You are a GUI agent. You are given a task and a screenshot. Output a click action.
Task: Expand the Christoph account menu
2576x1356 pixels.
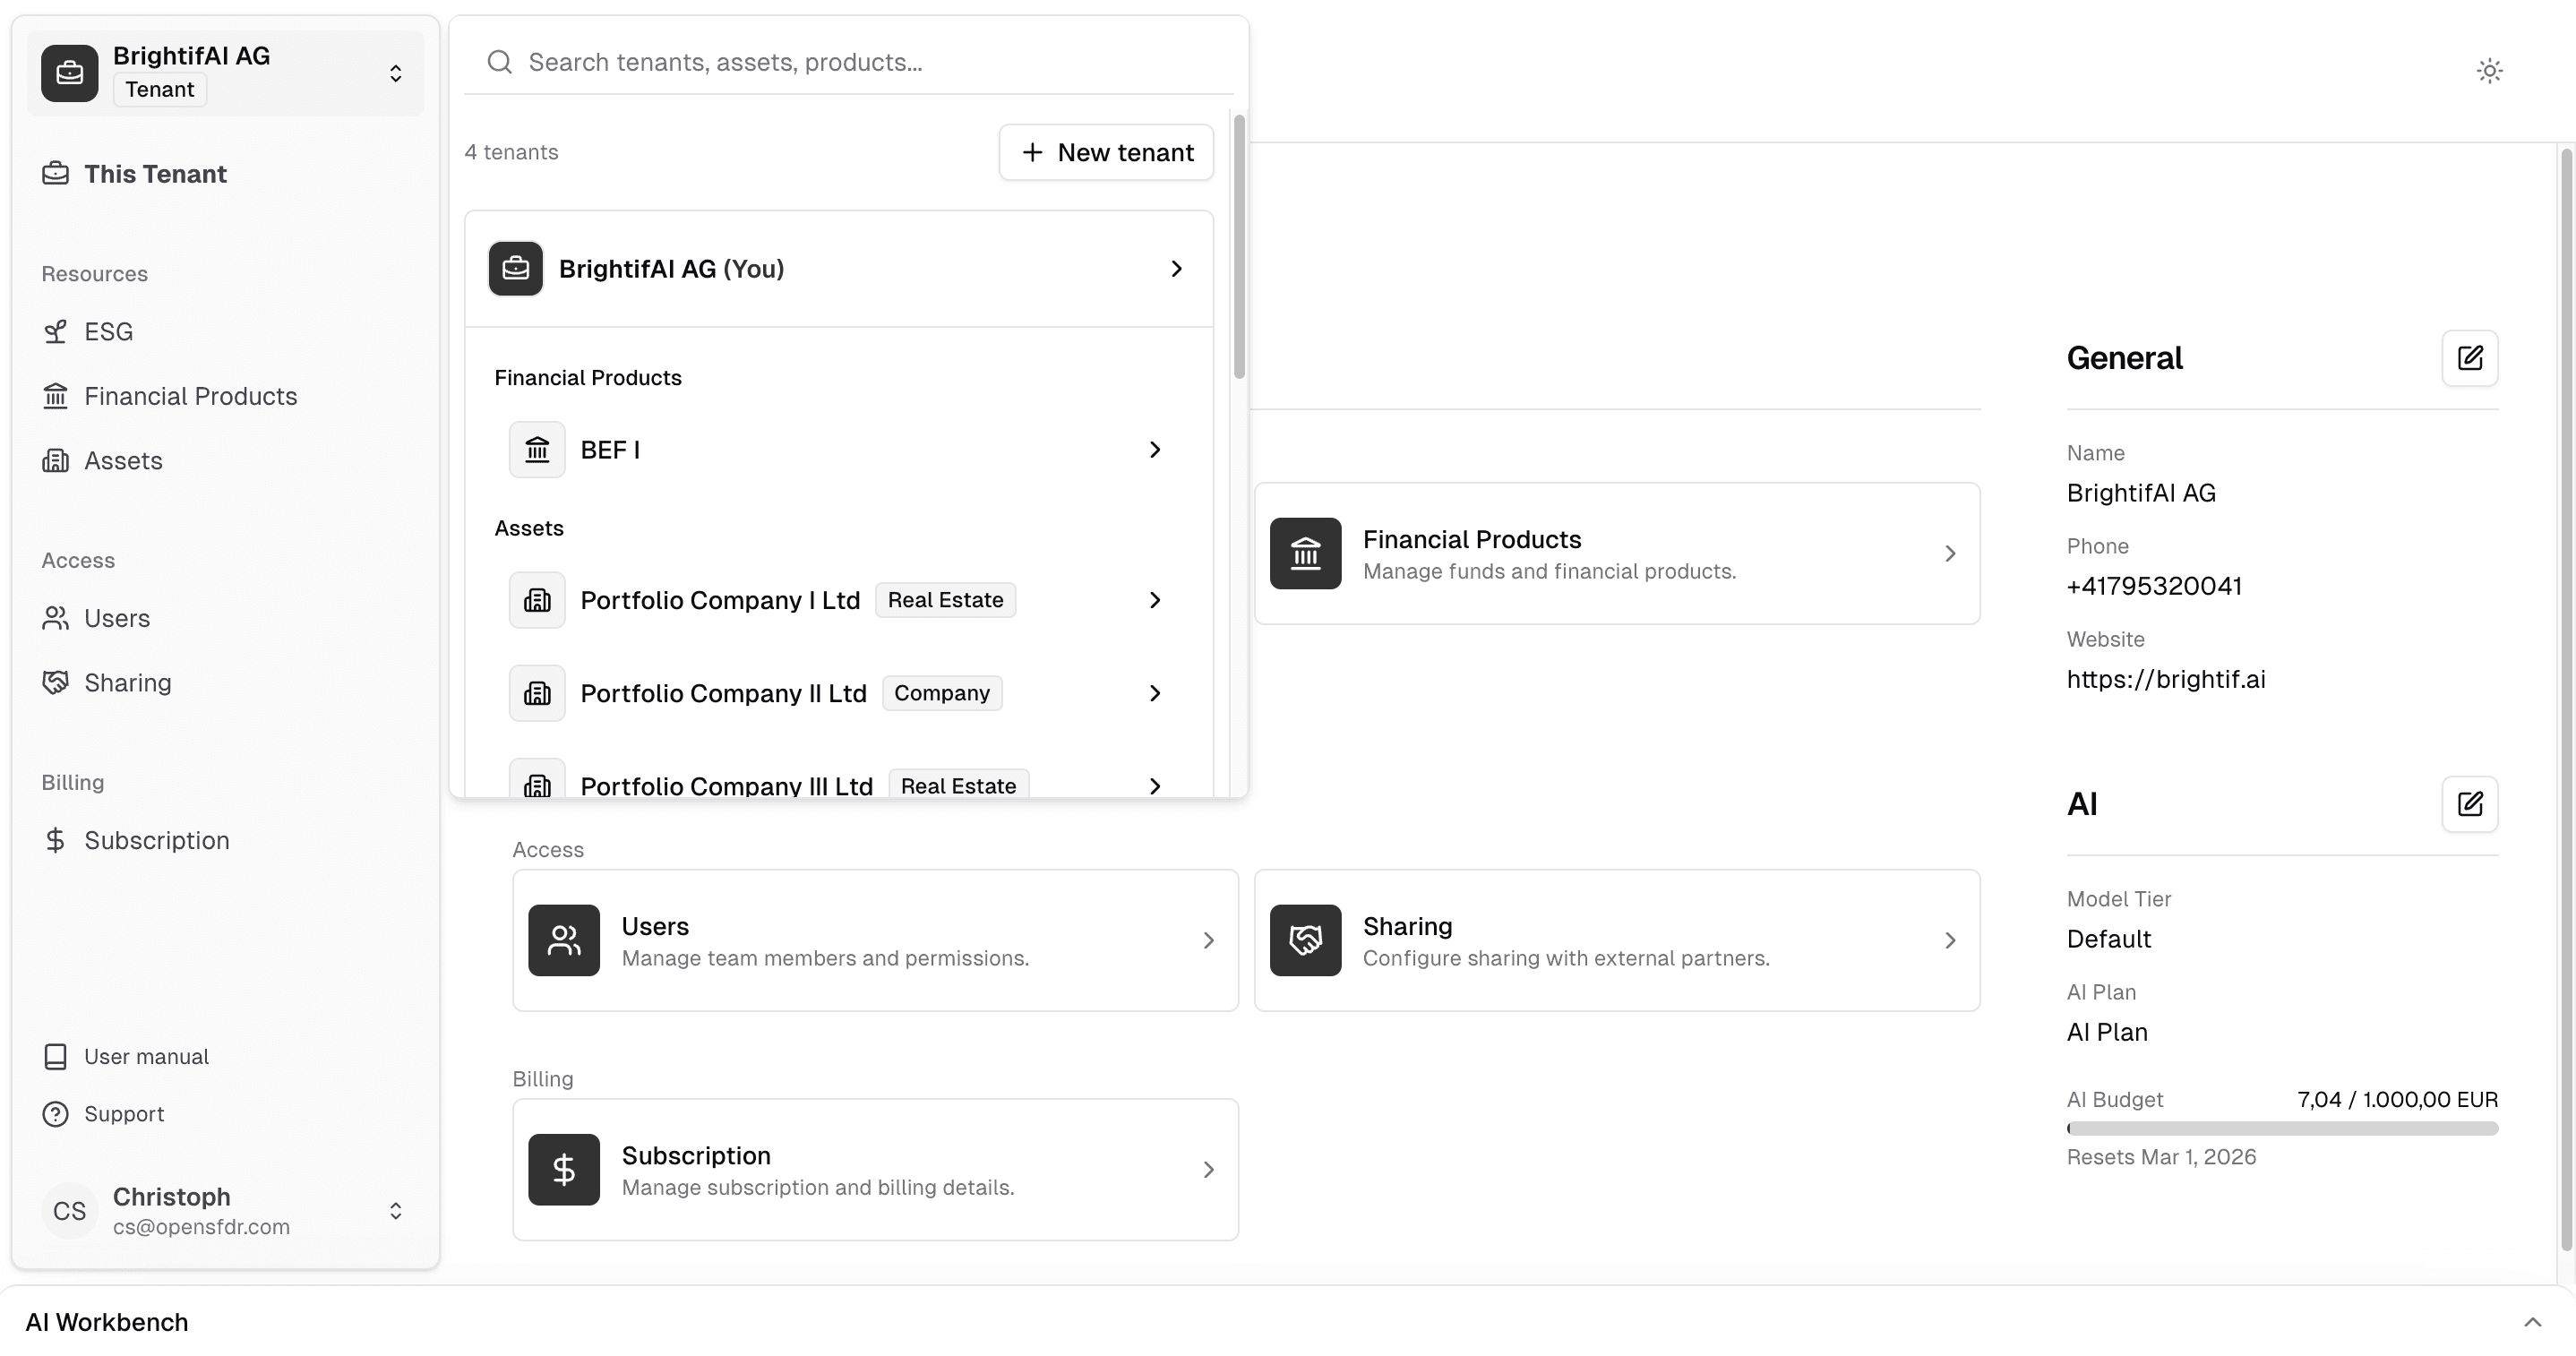coord(395,1210)
